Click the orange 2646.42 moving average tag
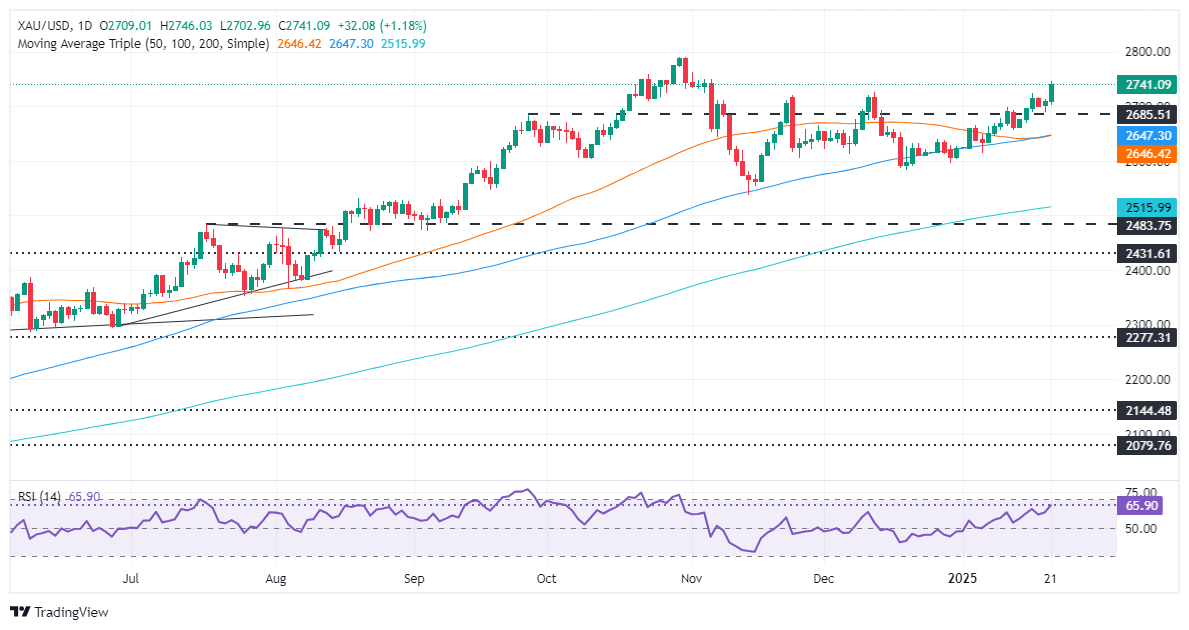The image size is (1189, 630). 1147,154
